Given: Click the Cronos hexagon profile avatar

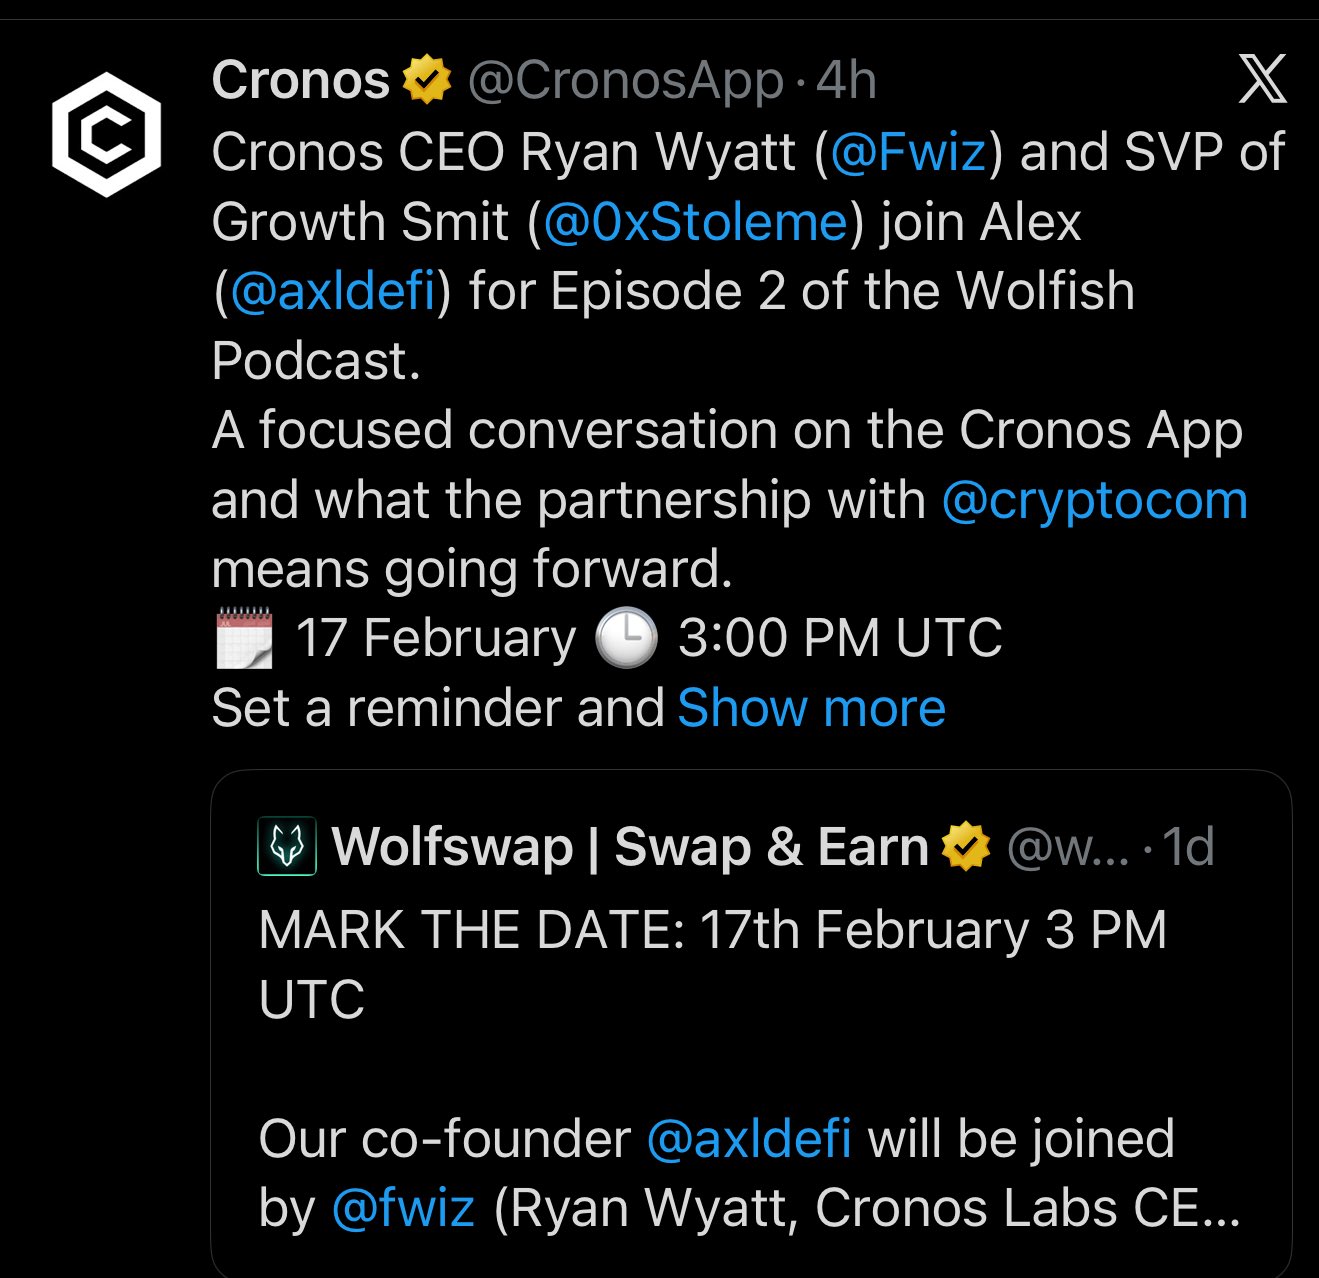Looking at the screenshot, I should [106, 131].
